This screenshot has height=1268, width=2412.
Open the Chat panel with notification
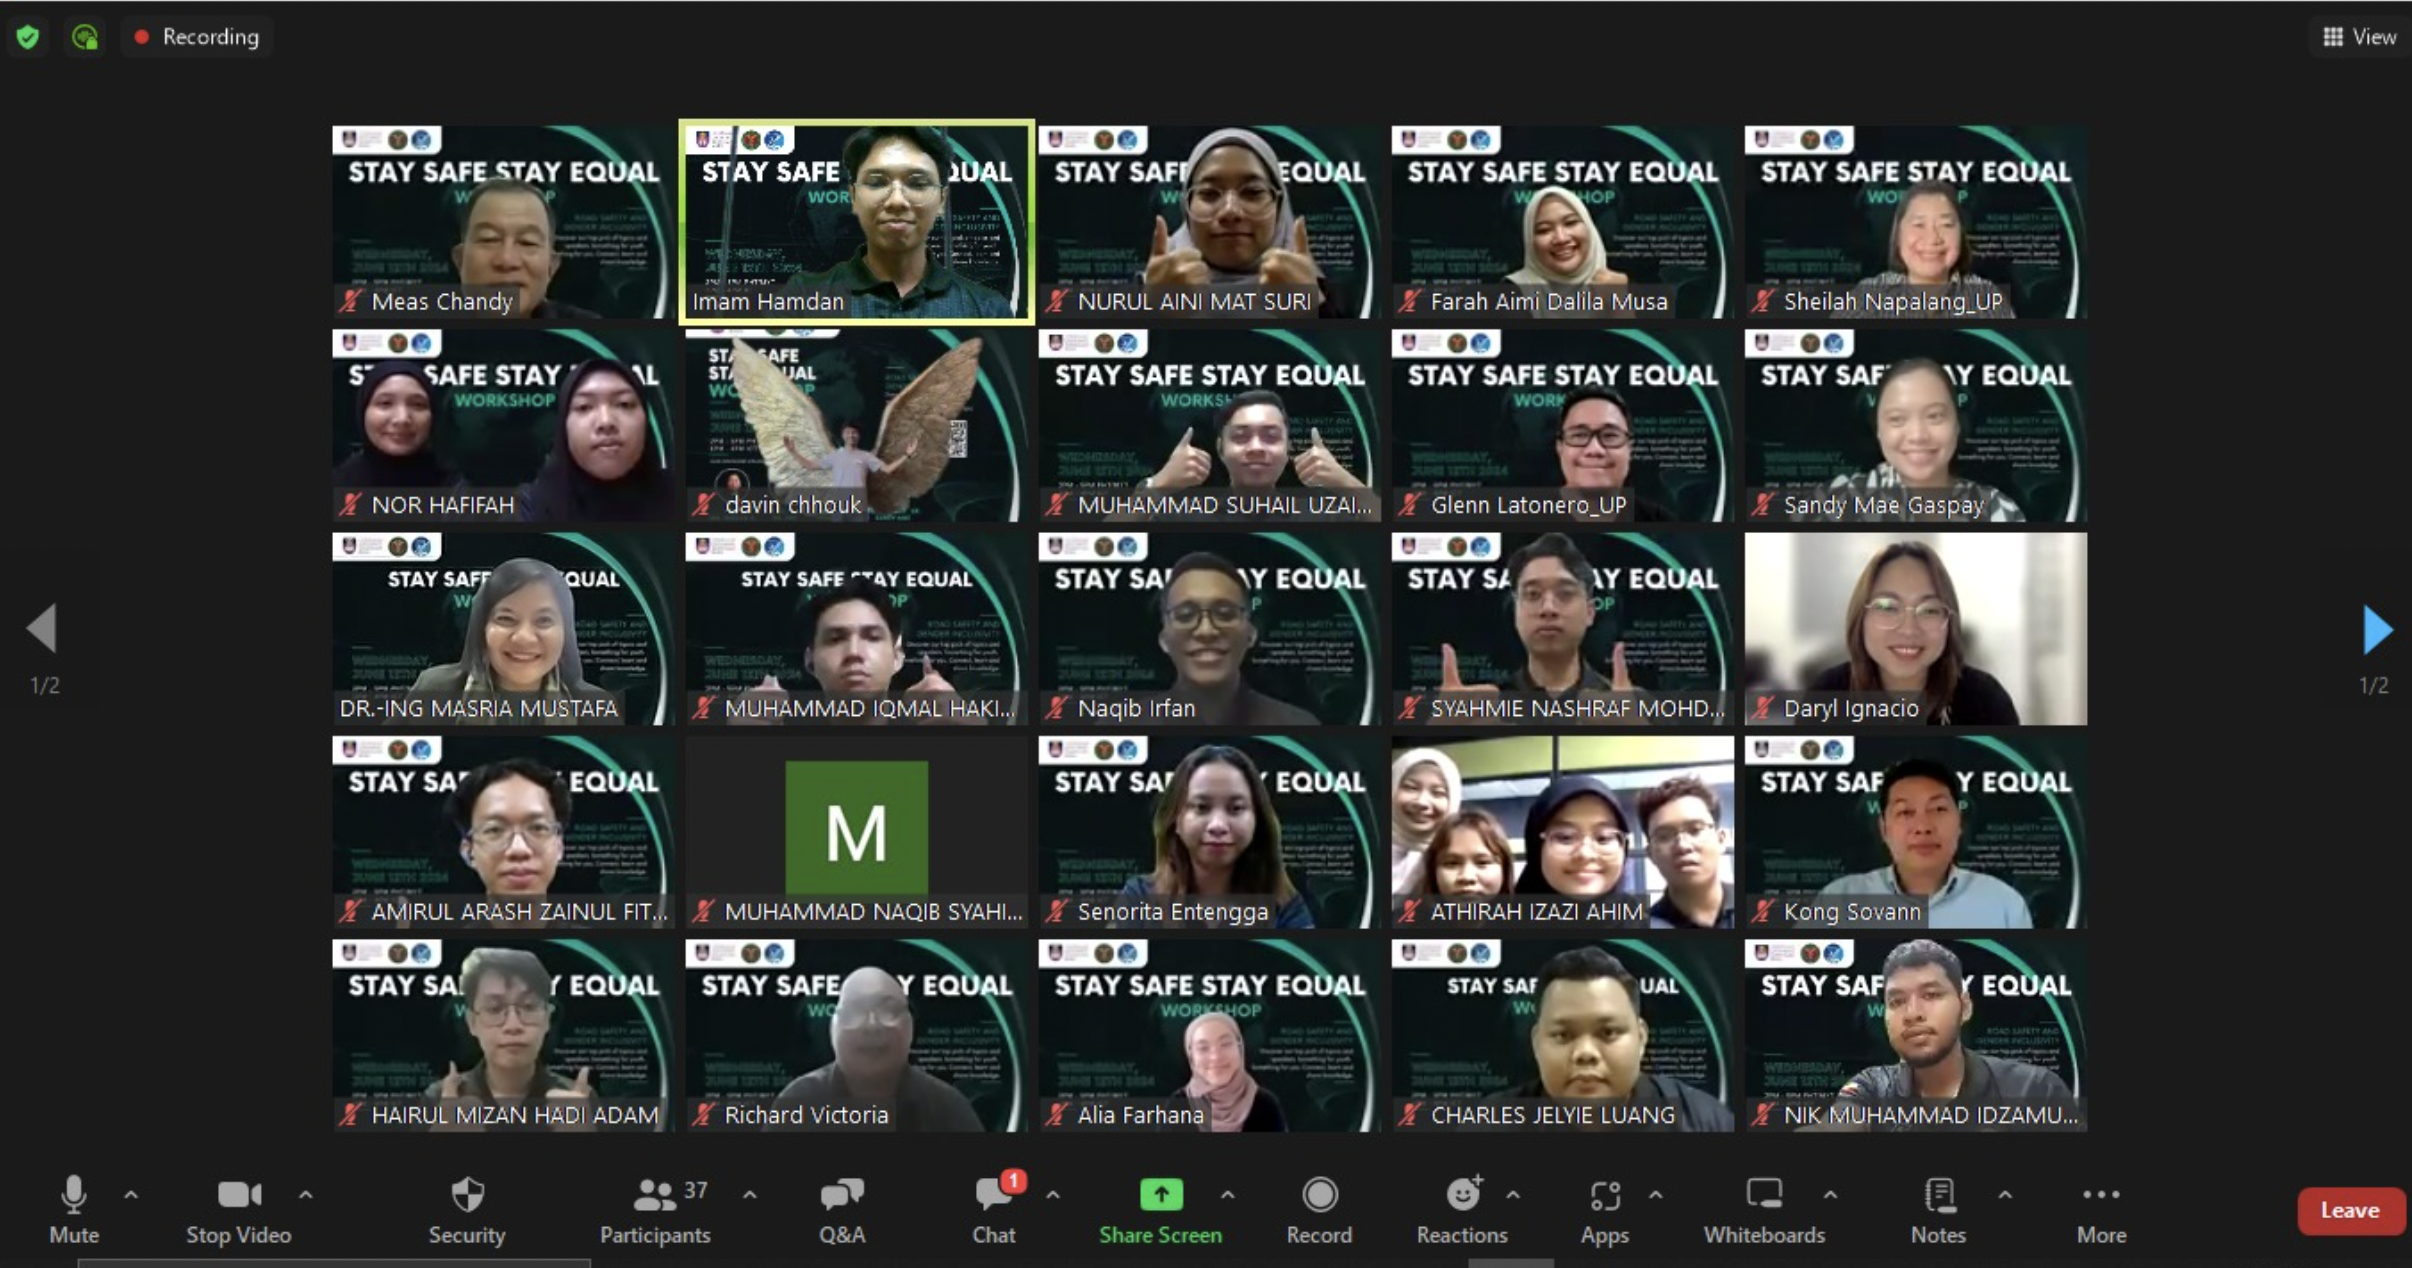click(994, 1195)
